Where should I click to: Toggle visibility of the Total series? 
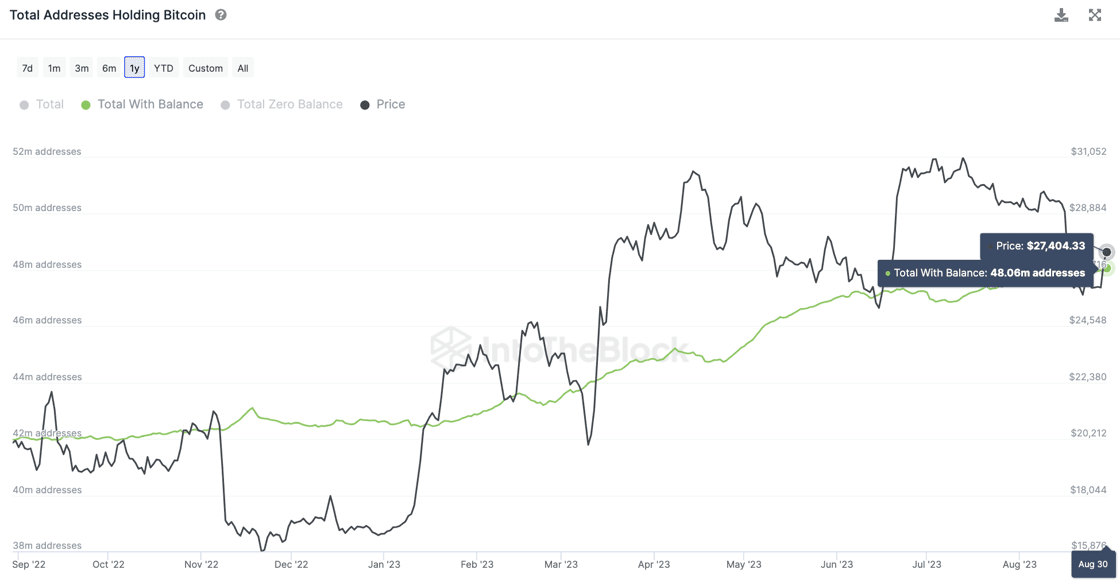pos(42,104)
